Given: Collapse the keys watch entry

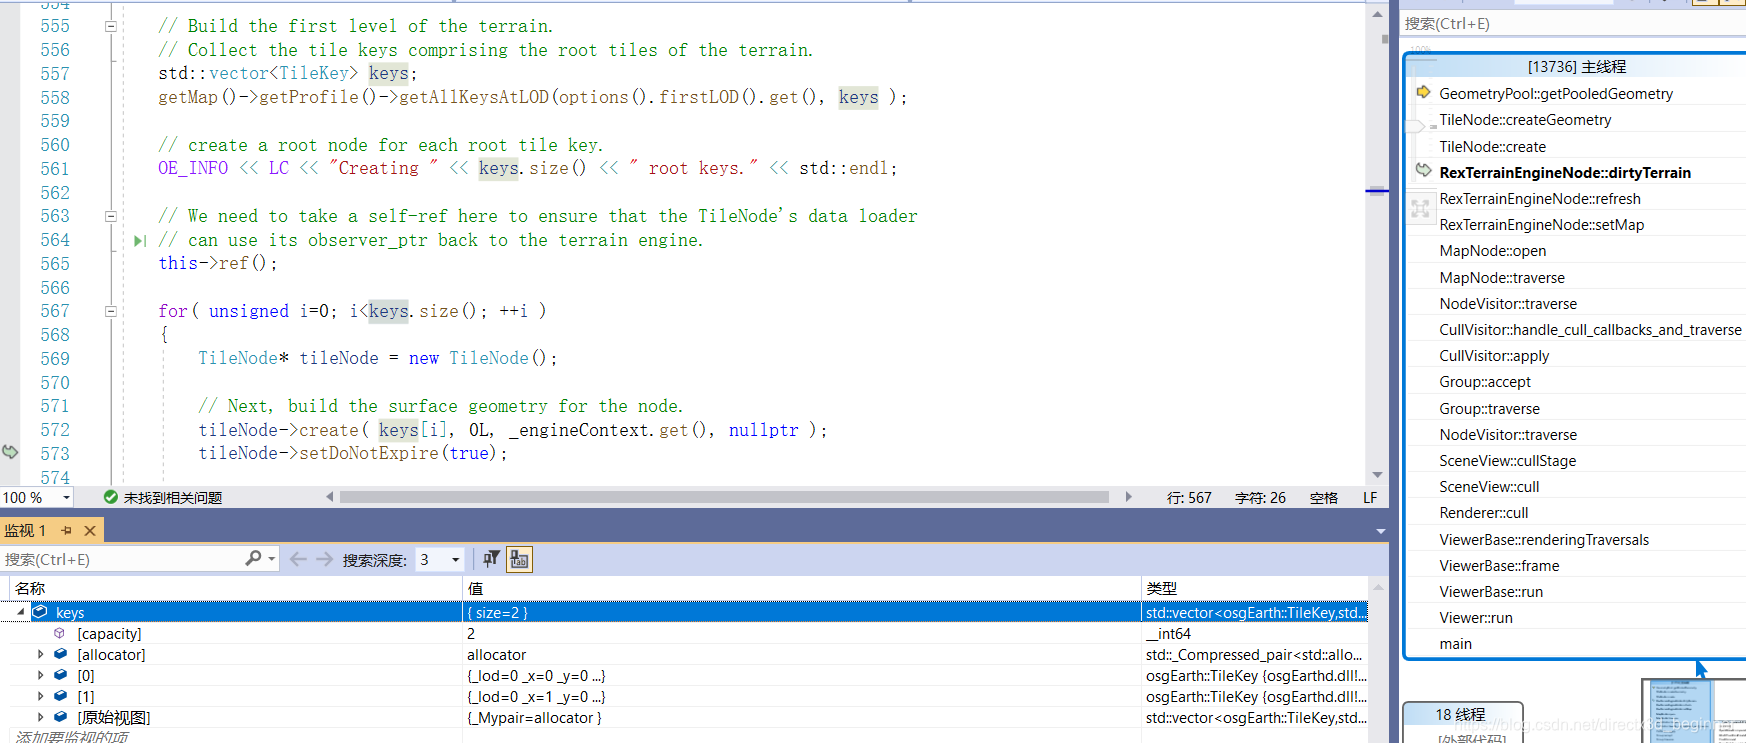Looking at the screenshot, I should point(21,612).
